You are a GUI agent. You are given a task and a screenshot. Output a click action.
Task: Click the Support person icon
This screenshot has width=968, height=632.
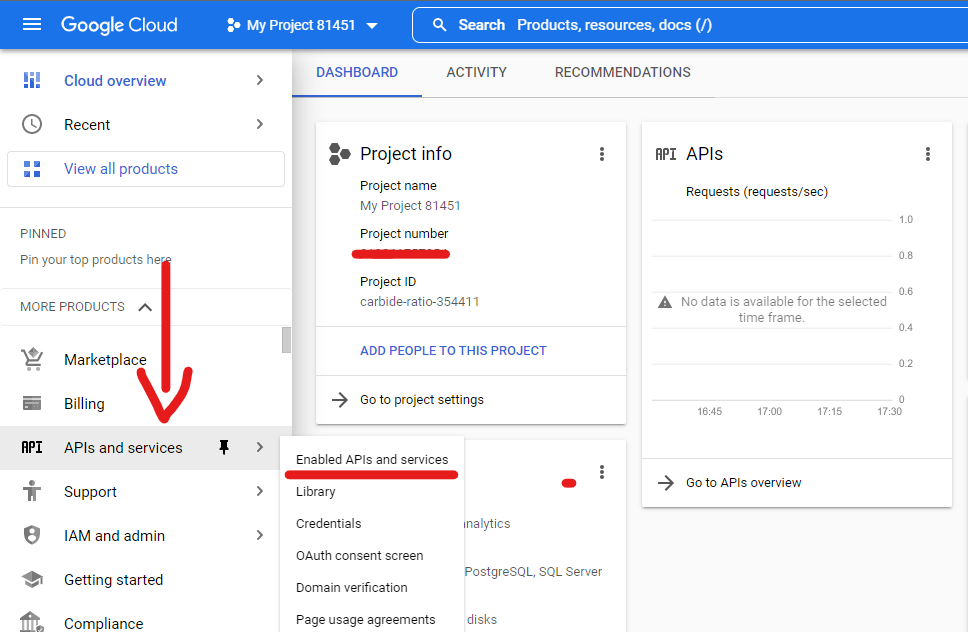click(32, 491)
